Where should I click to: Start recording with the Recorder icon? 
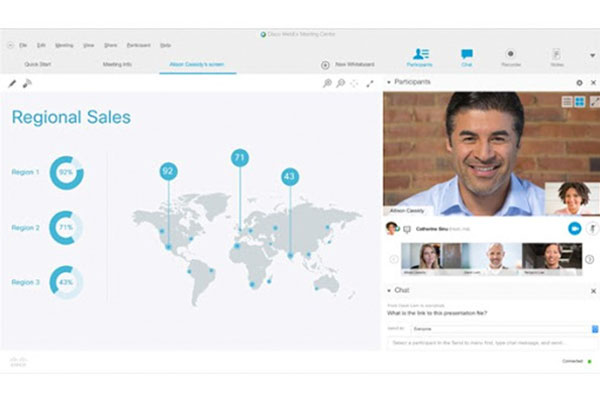[510, 56]
